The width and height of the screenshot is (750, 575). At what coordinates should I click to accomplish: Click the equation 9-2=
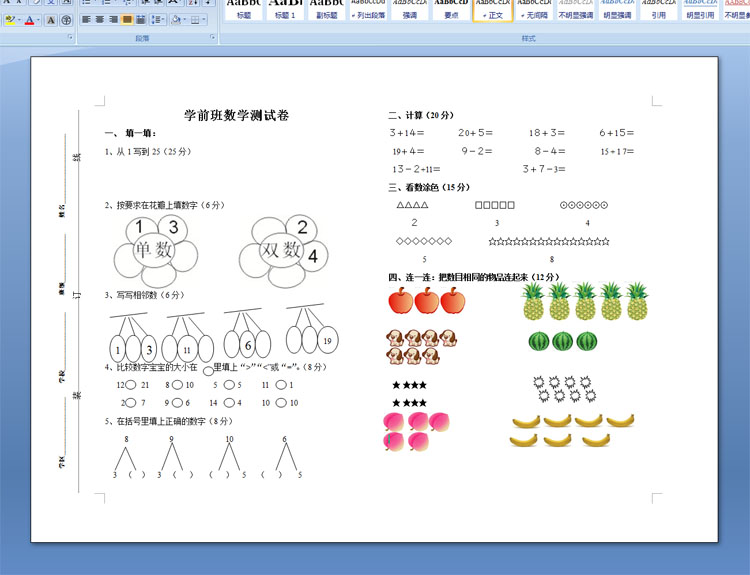(x=476, y=151)
